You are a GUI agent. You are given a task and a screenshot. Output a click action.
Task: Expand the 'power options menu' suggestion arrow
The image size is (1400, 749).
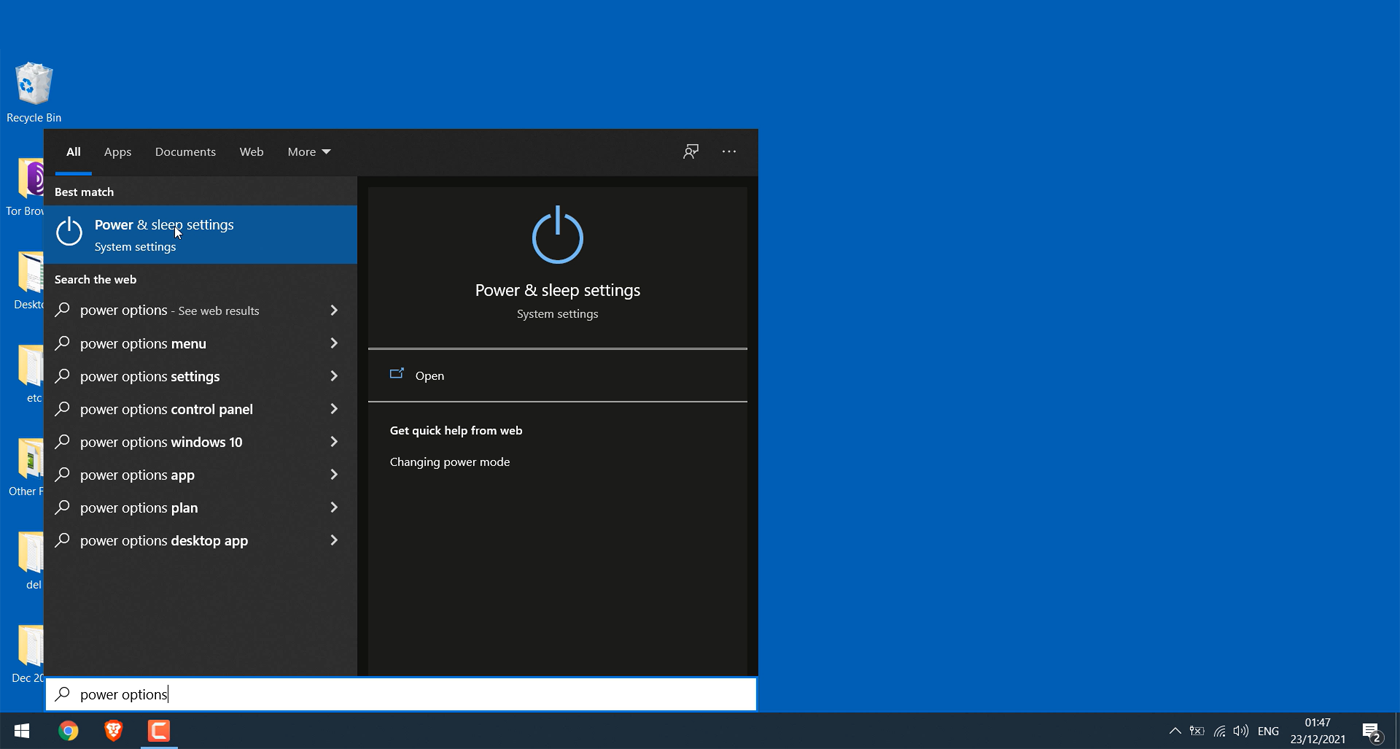(334, 343)
